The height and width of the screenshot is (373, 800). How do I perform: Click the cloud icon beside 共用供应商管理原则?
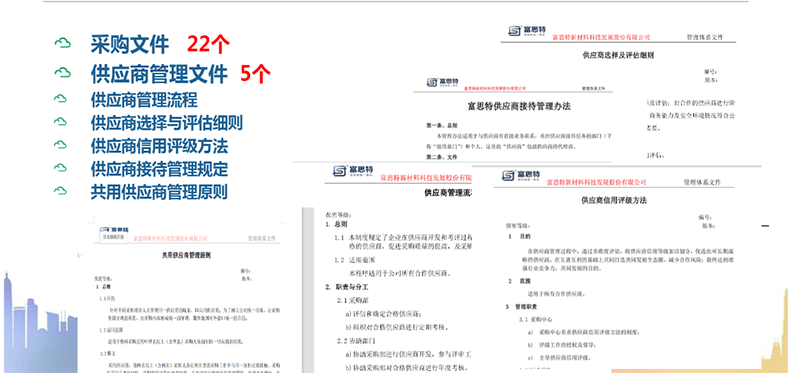(60, 191)
